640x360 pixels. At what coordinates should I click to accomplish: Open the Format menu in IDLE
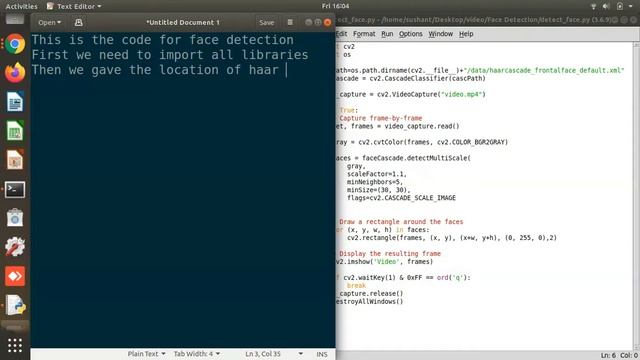coord(364,34)
